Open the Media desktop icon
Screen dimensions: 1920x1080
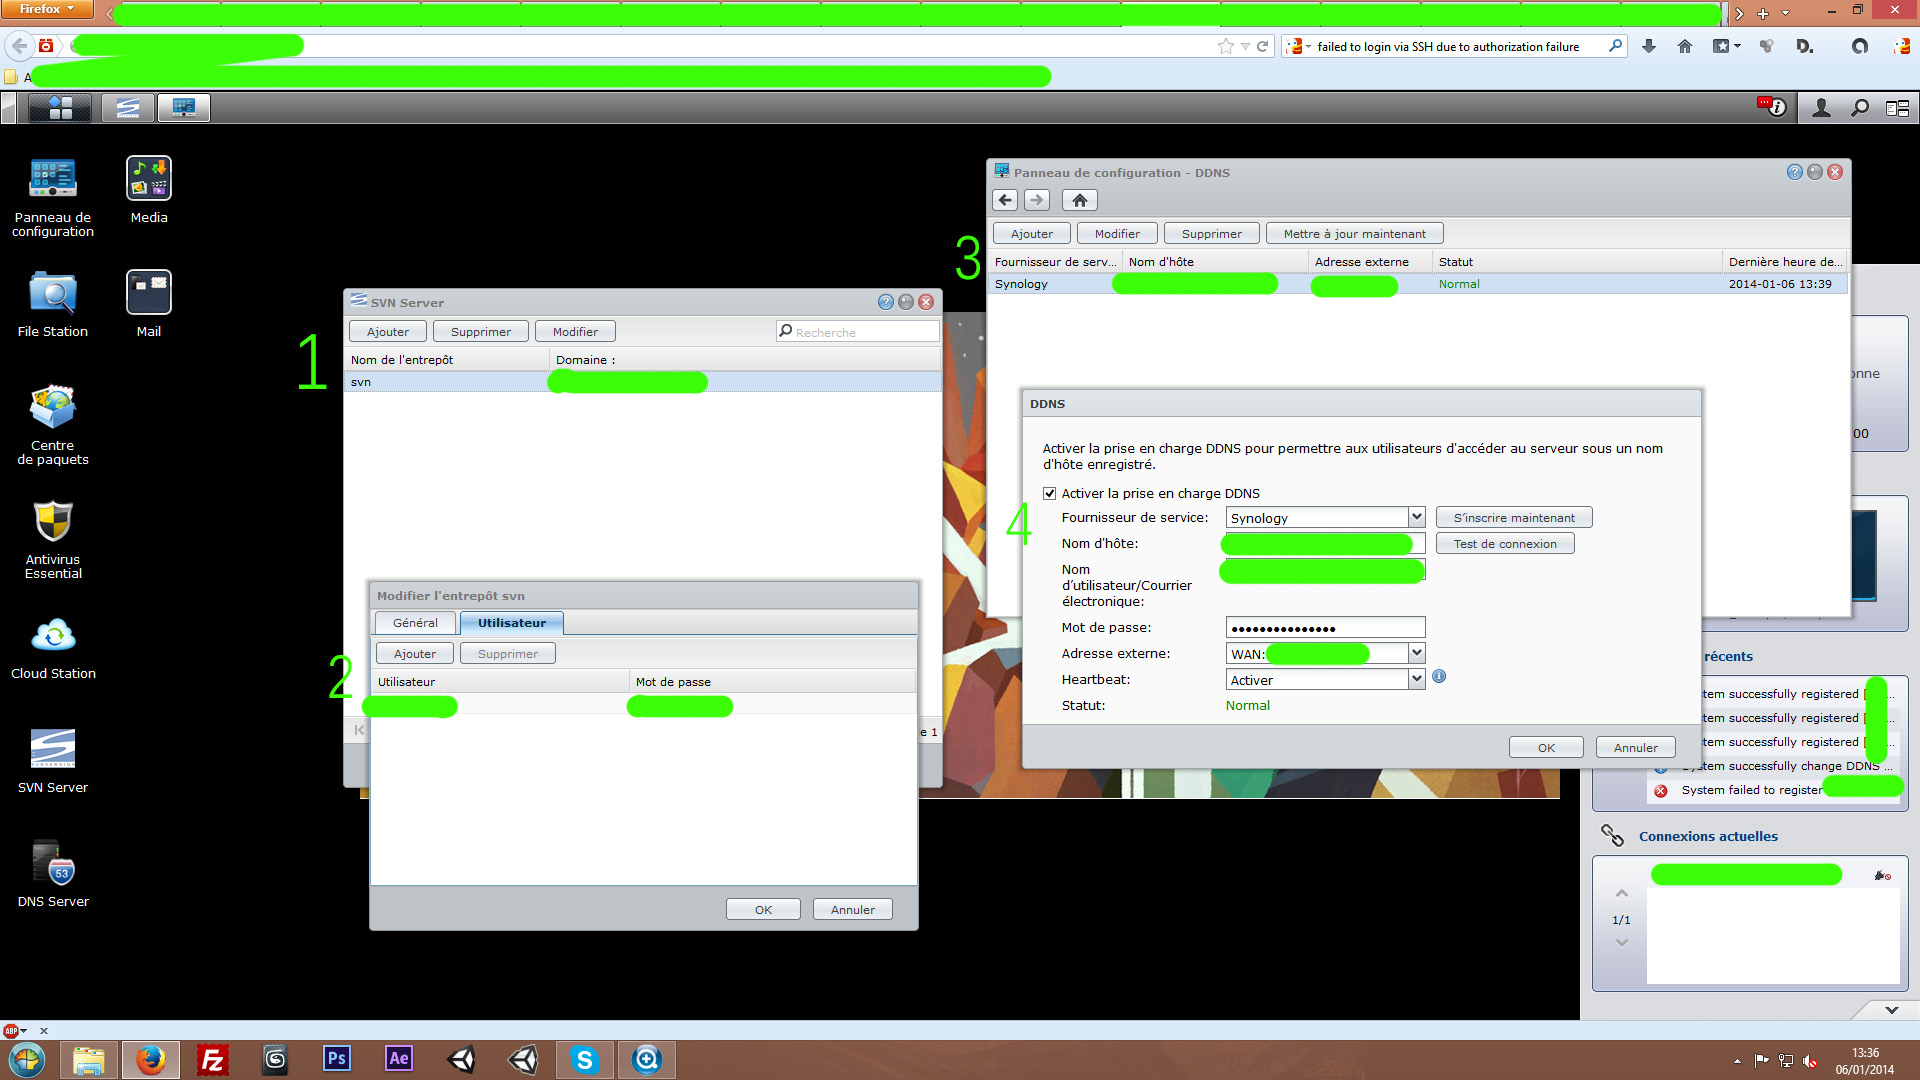coord(149,191)
